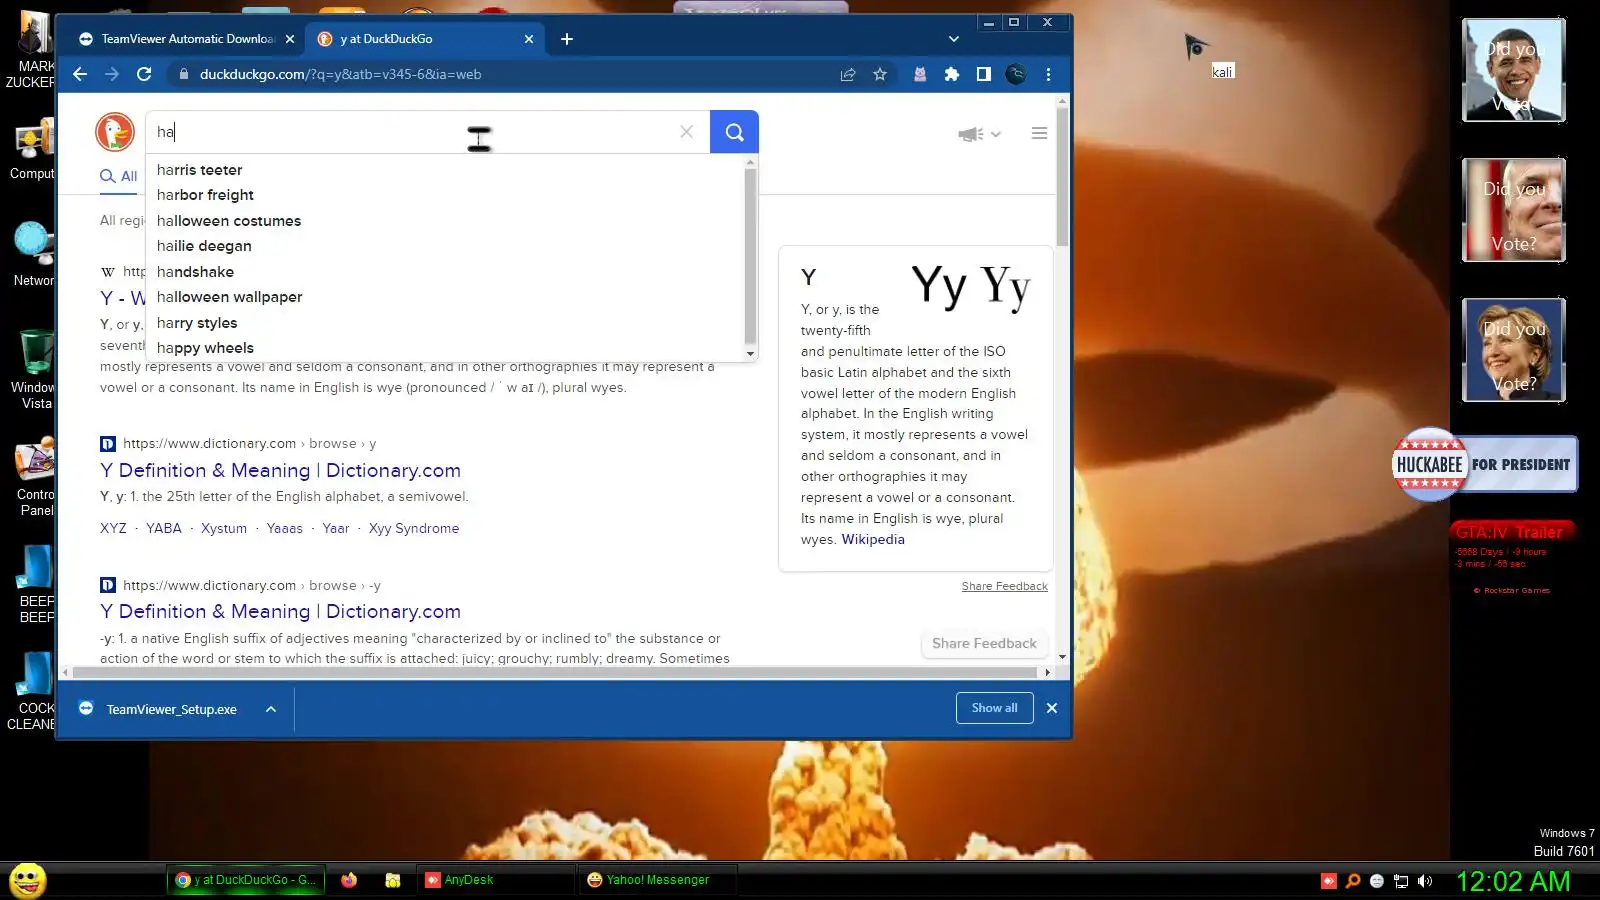Select the Network desktop icon
Image resolution: width=1600 pixels, height=900 pixels.
tap(32, 255)
